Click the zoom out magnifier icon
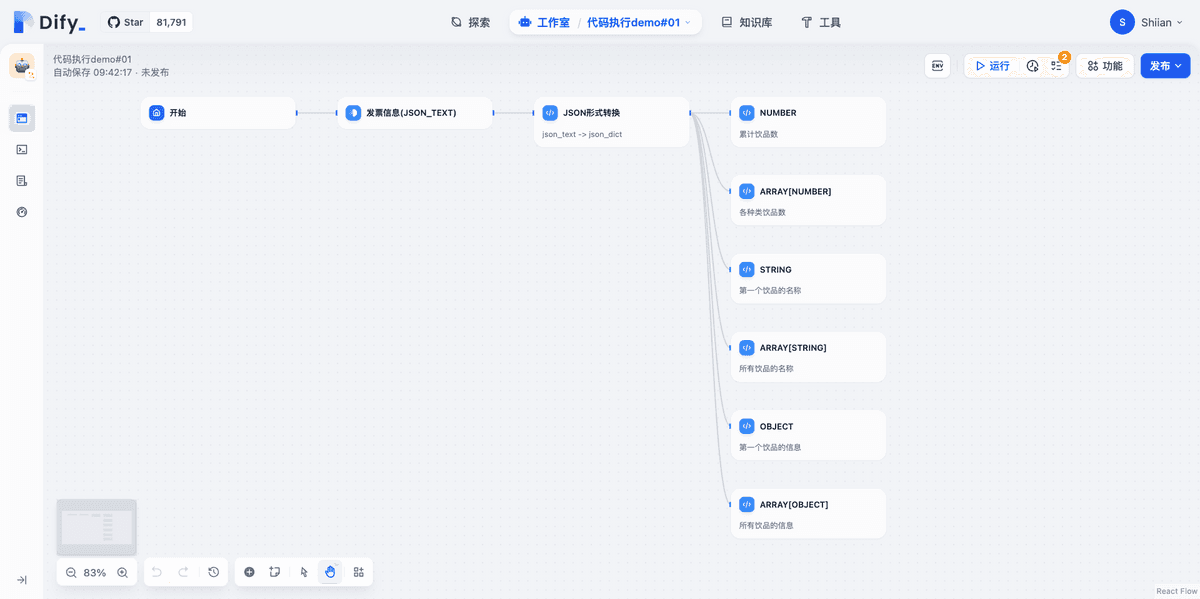1200x599 pixels. pos(71,573)
